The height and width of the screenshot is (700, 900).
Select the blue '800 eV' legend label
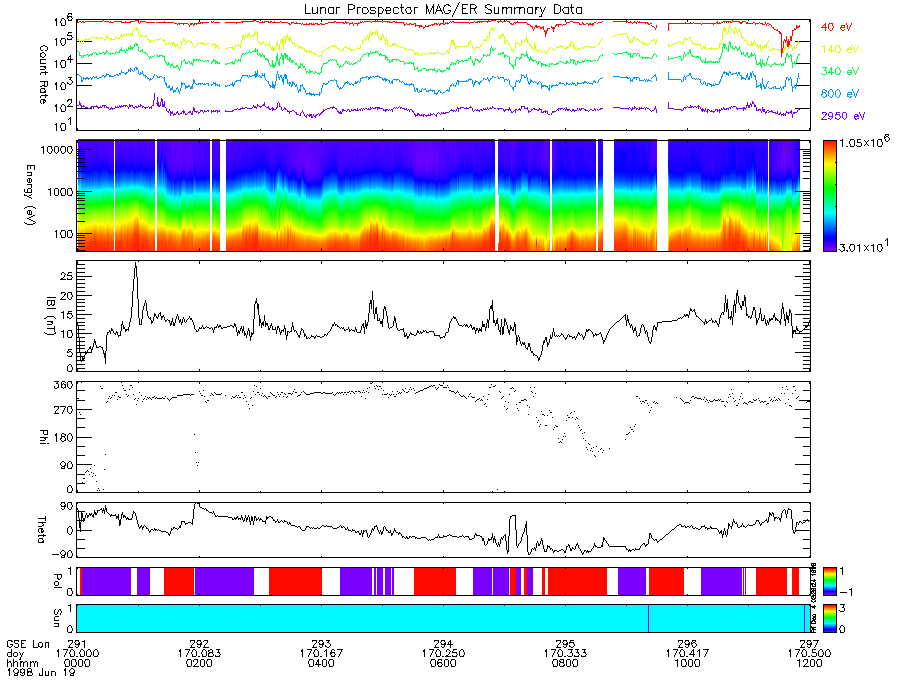click(x=840, y=94)
